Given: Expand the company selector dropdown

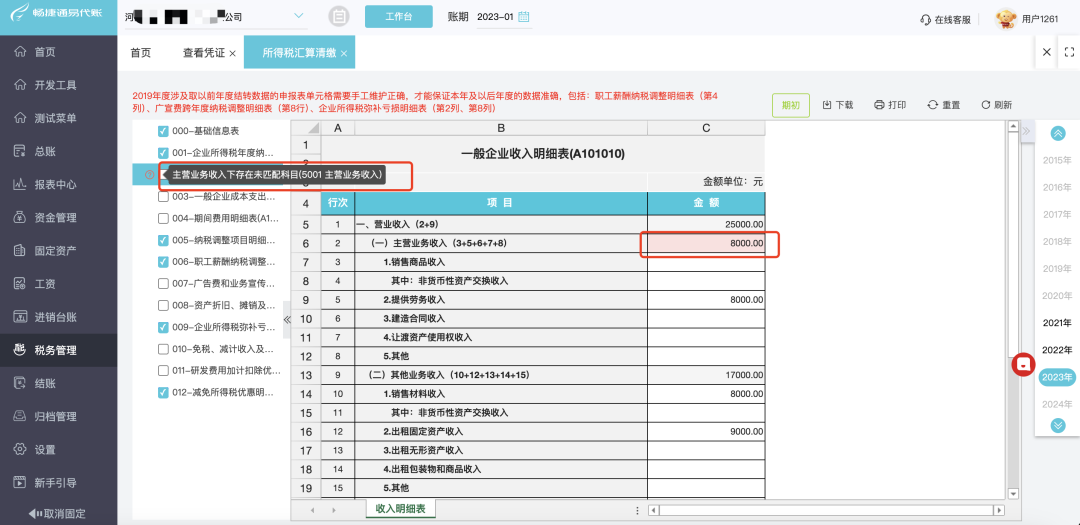Looking at the screenshot, I should (300, 16).
